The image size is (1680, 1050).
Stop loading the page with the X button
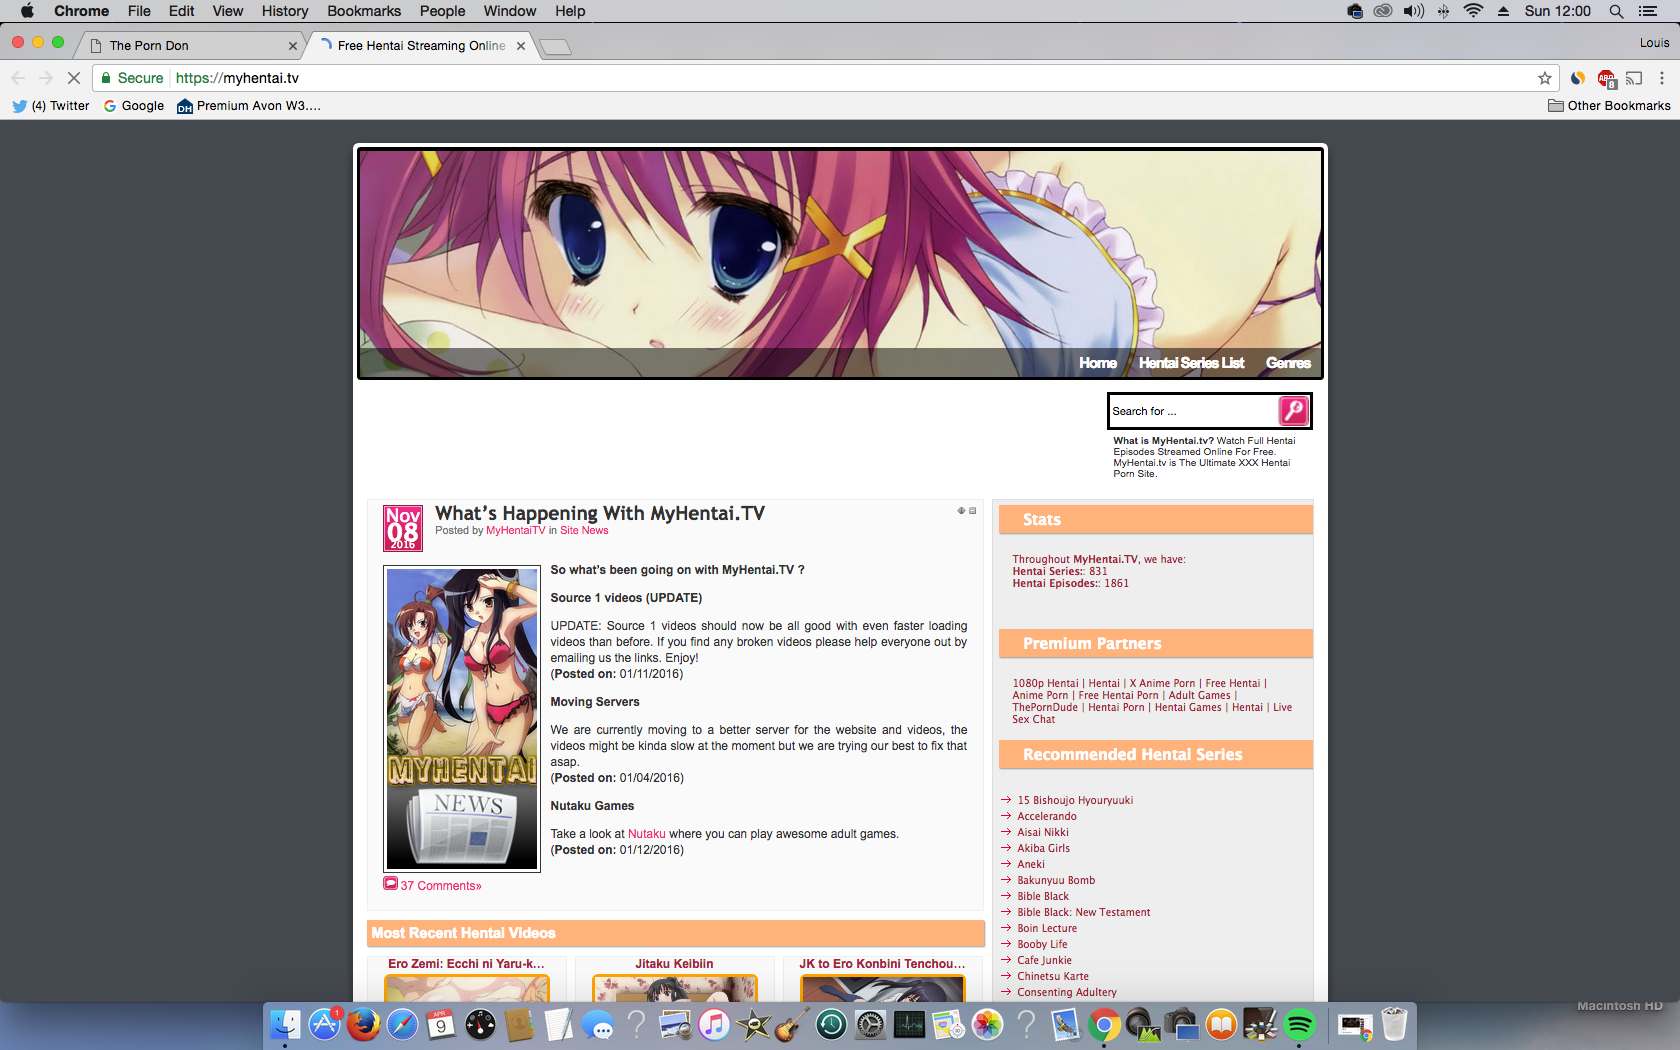point(73,78)
